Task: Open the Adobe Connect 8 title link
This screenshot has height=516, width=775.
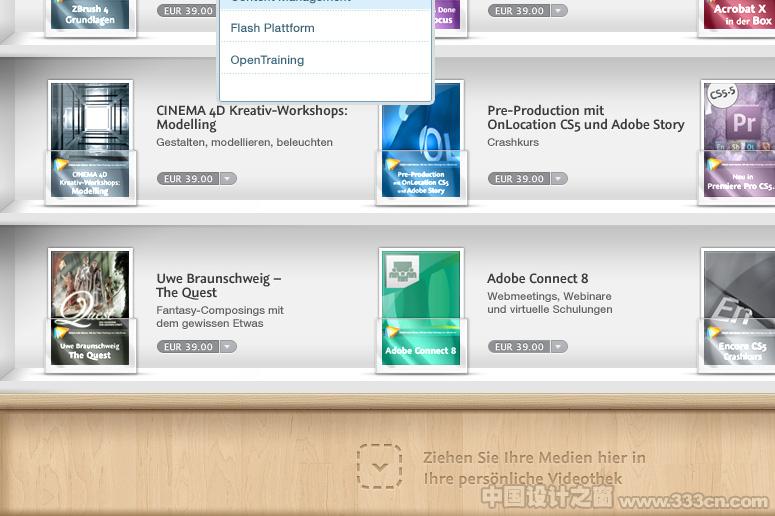Action: [x=538, y=278]
